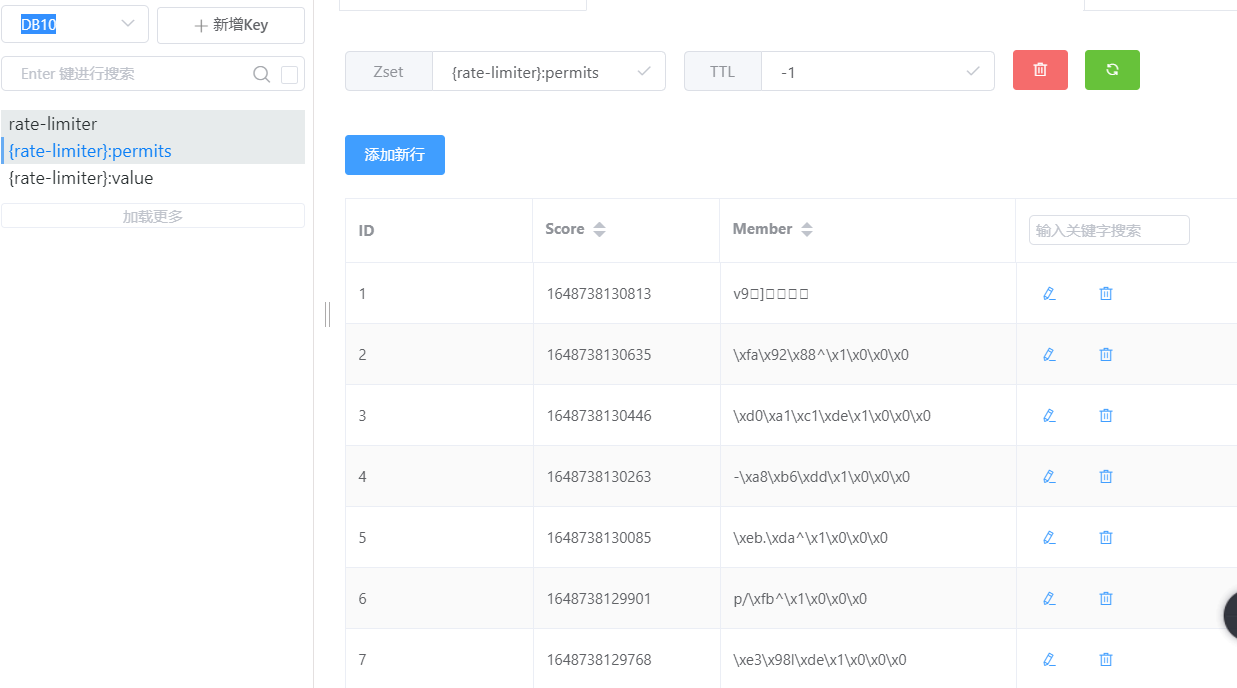Sort the table by Score column
This screenshot has width=1237, height=688.
599,229
